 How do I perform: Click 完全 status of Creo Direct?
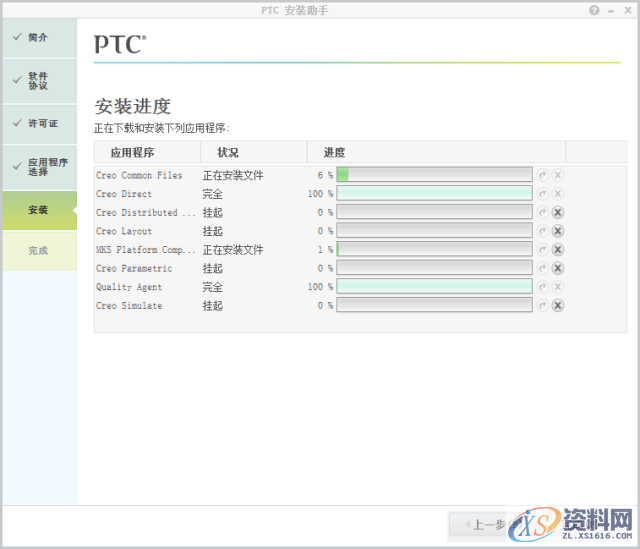tap(213, 194)
